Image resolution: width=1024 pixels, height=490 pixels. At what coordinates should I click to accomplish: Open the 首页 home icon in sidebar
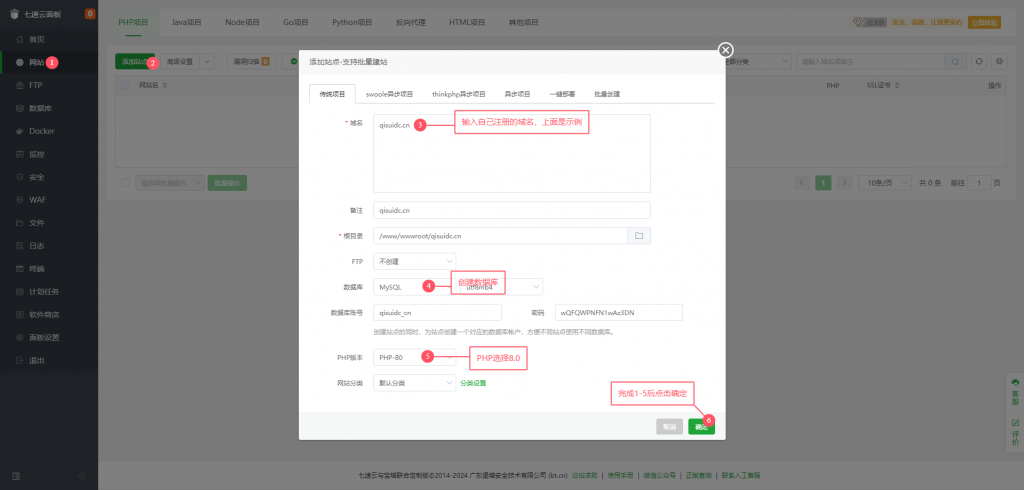20,39
